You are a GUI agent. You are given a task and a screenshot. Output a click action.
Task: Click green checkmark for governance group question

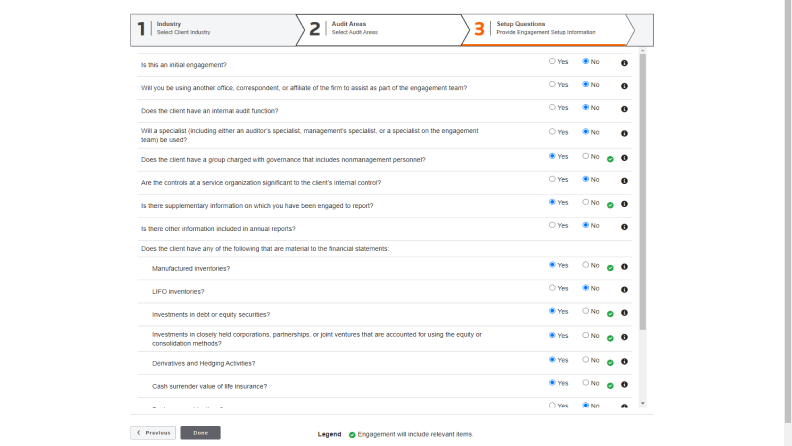pyautogui.click(x=610, y=158)
